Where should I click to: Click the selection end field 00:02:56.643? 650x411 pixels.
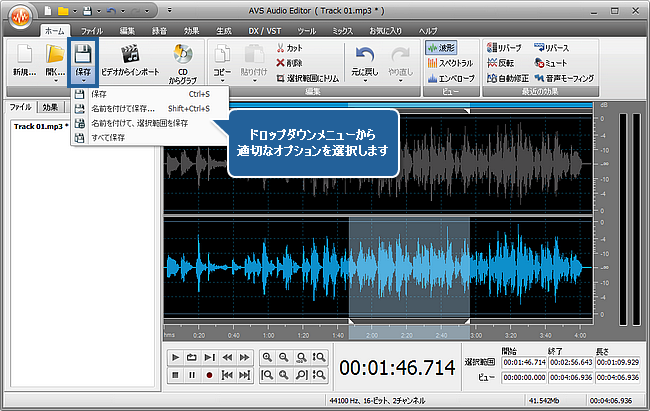(571, 362)
